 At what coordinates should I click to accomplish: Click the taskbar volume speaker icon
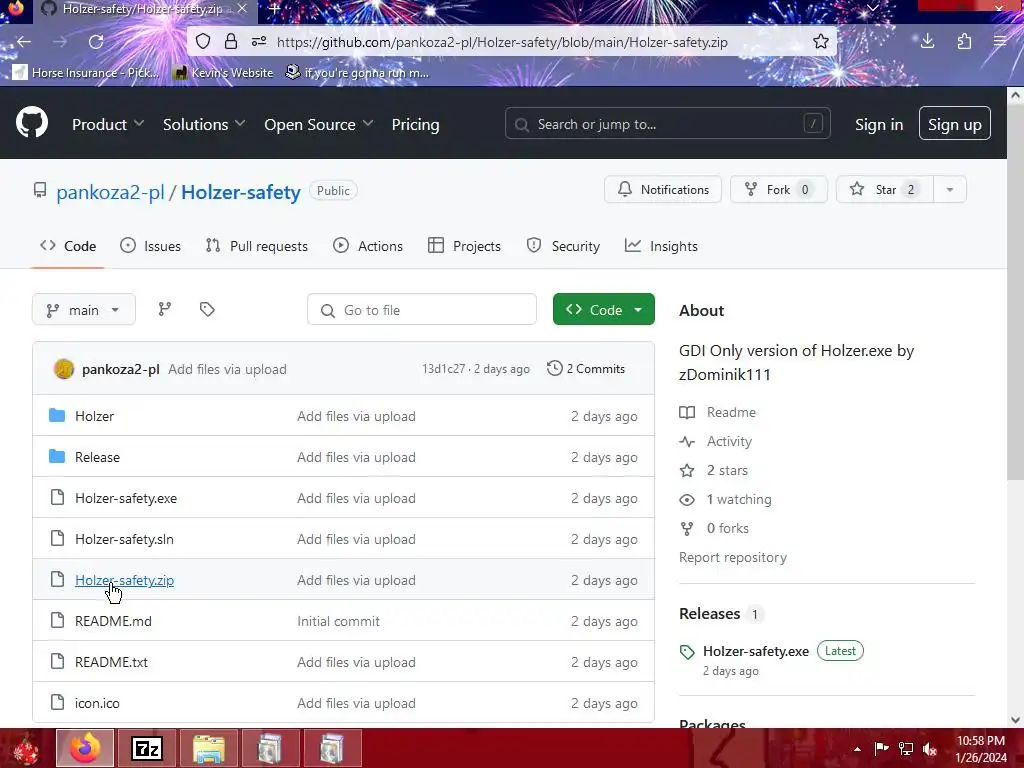pyautogui.click(x=929, y=749)
